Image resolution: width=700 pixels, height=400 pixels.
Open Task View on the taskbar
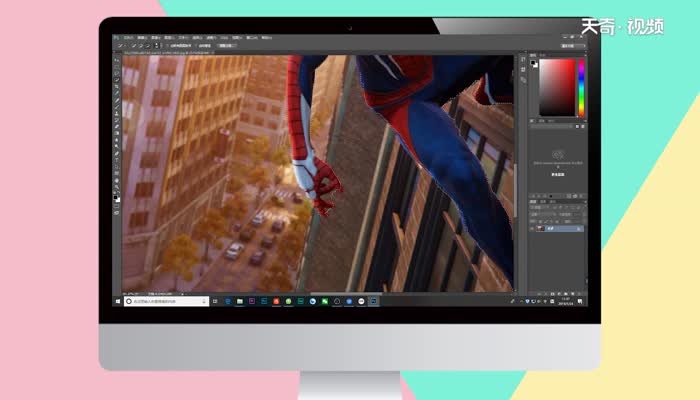click(215, 301)
